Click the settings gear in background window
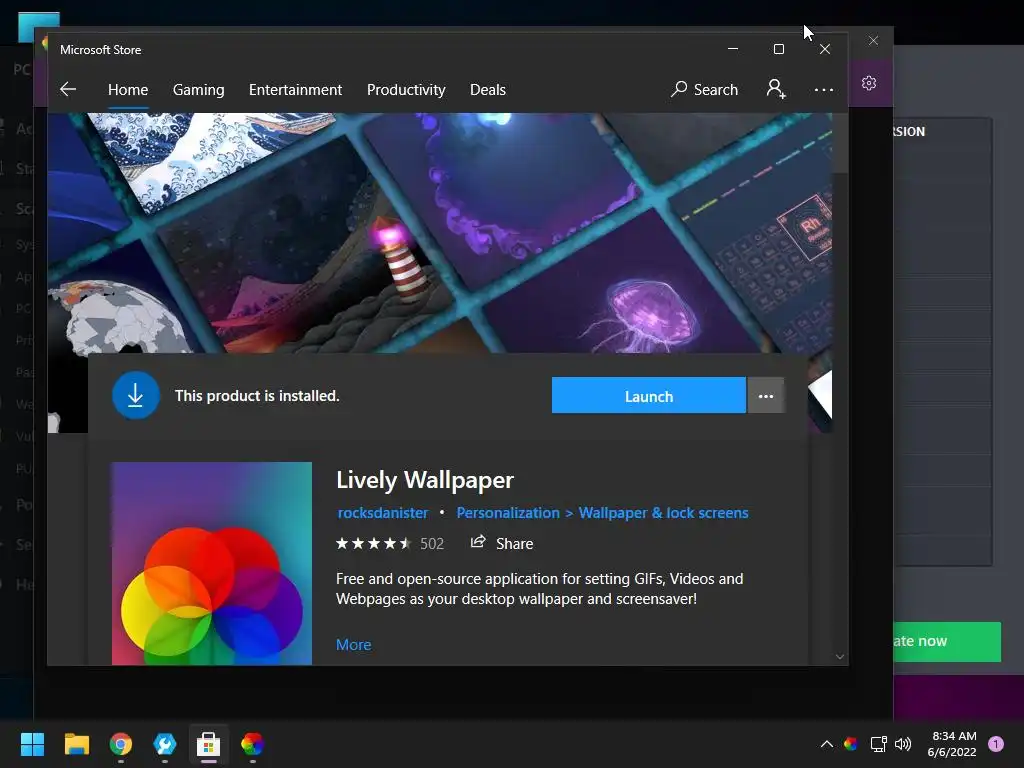1024x768 pixels. (869, 83)
